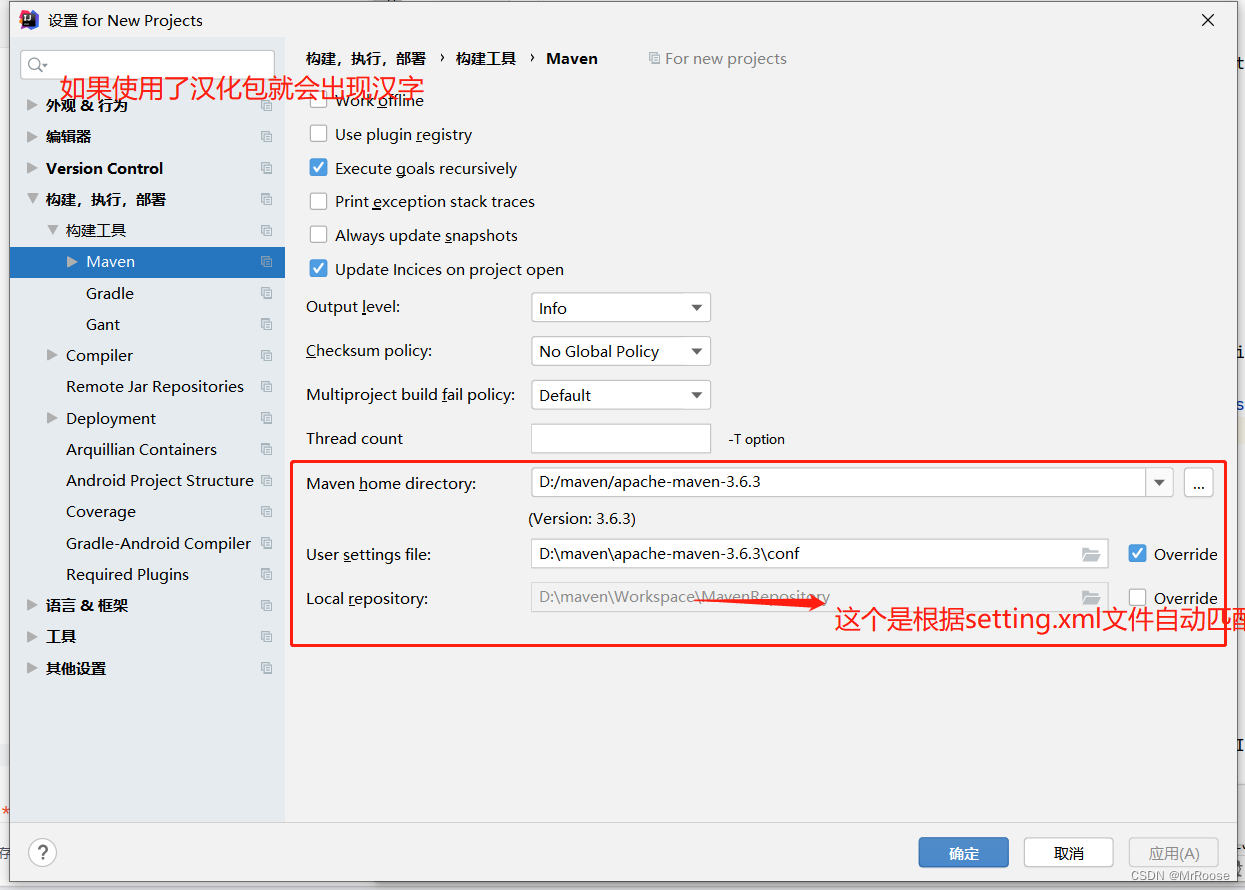This screenshot has height=890, width=1245.
Task: Collapse the 构建，执行，部署 node
Action: tap(32, 199)
